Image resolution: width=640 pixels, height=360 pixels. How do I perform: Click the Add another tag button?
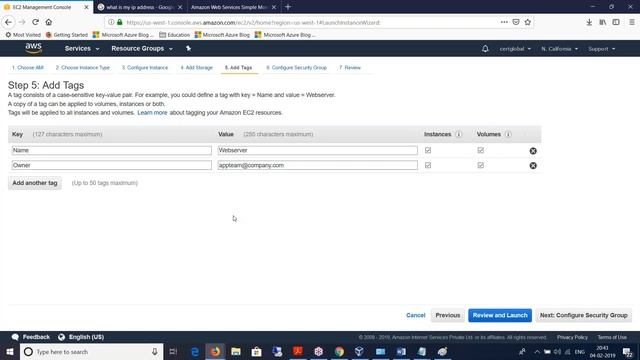click(x=35, y=183)
